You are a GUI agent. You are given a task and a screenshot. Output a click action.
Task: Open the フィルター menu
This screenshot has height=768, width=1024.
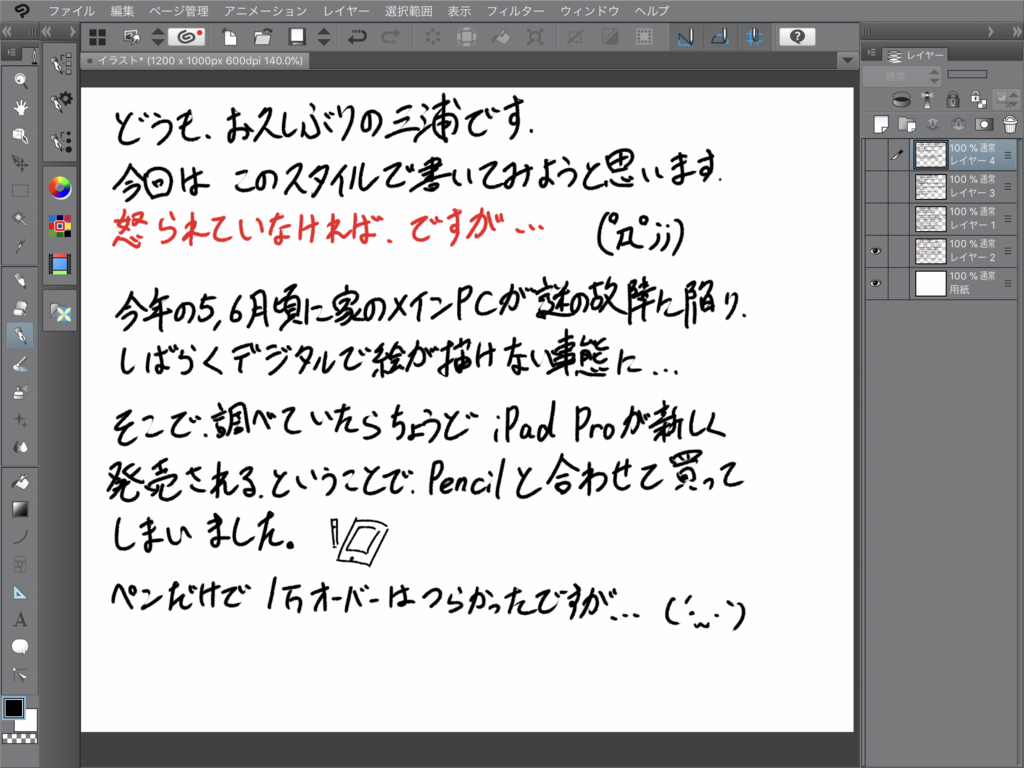click(513, 12)
